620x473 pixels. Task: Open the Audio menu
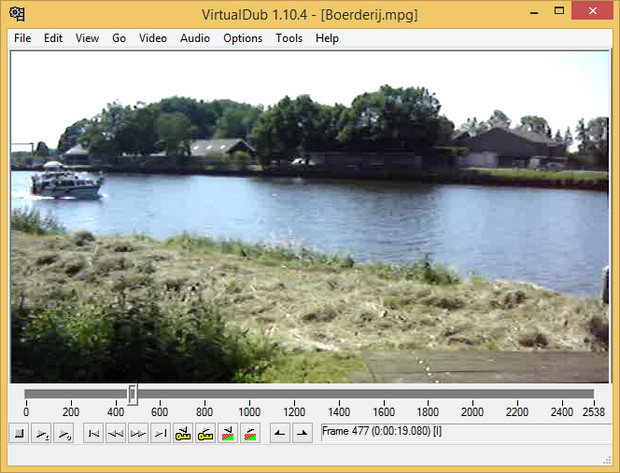click(x=195, y=38)
